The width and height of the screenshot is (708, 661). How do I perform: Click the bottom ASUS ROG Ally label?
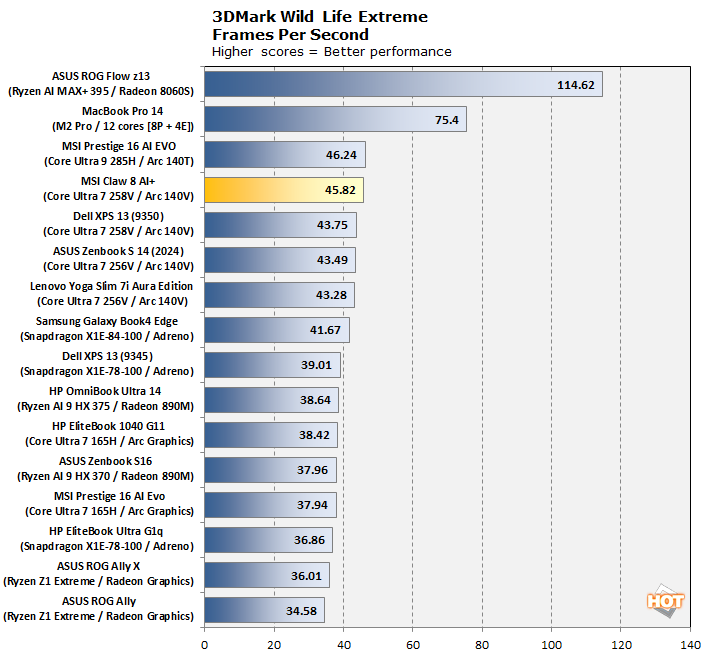(x=99, y=601)
